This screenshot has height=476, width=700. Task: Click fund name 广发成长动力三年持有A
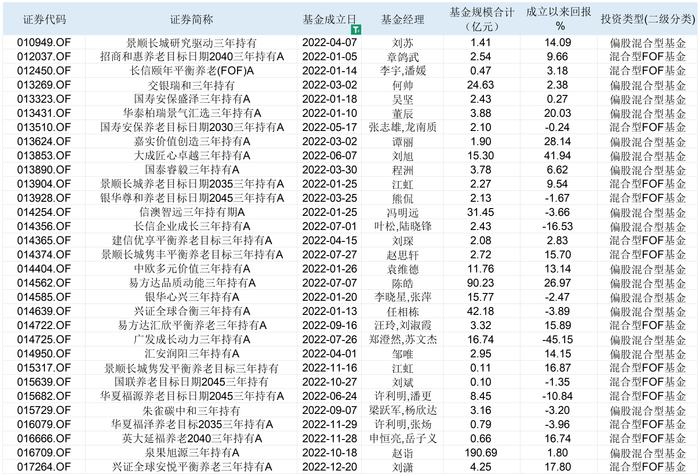192,339
